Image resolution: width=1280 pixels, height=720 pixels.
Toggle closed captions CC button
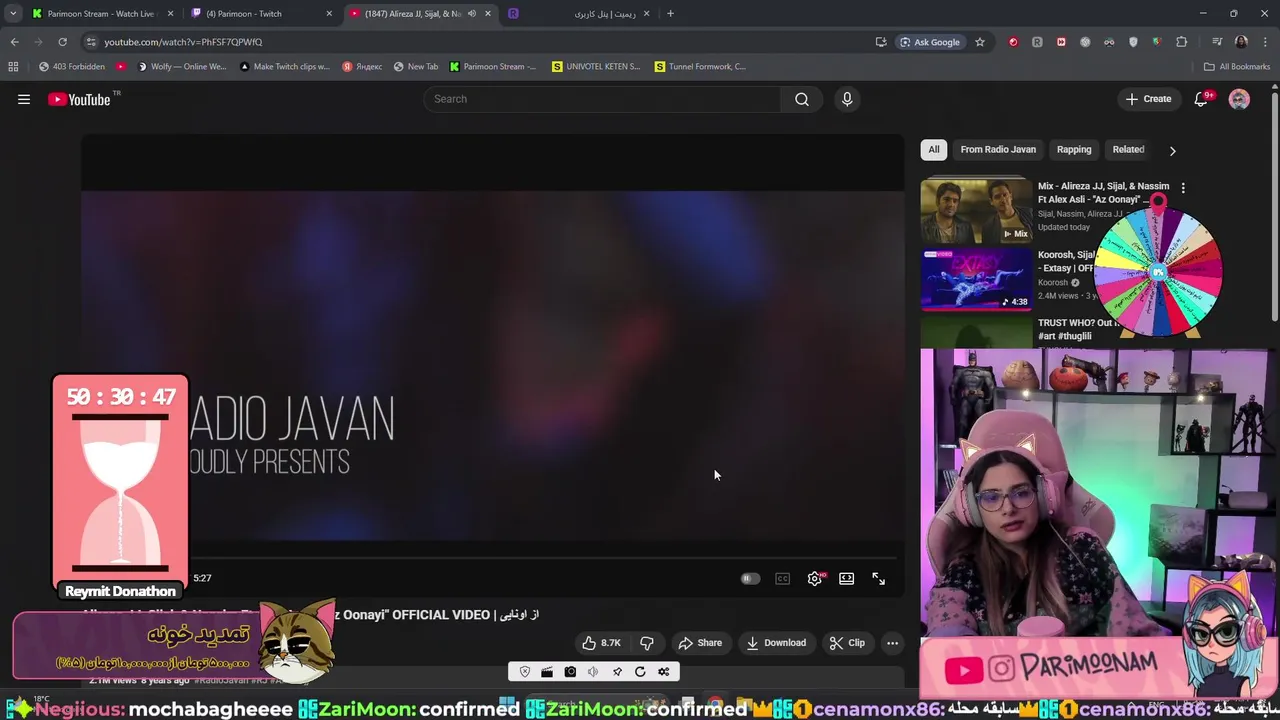point(783,578)
